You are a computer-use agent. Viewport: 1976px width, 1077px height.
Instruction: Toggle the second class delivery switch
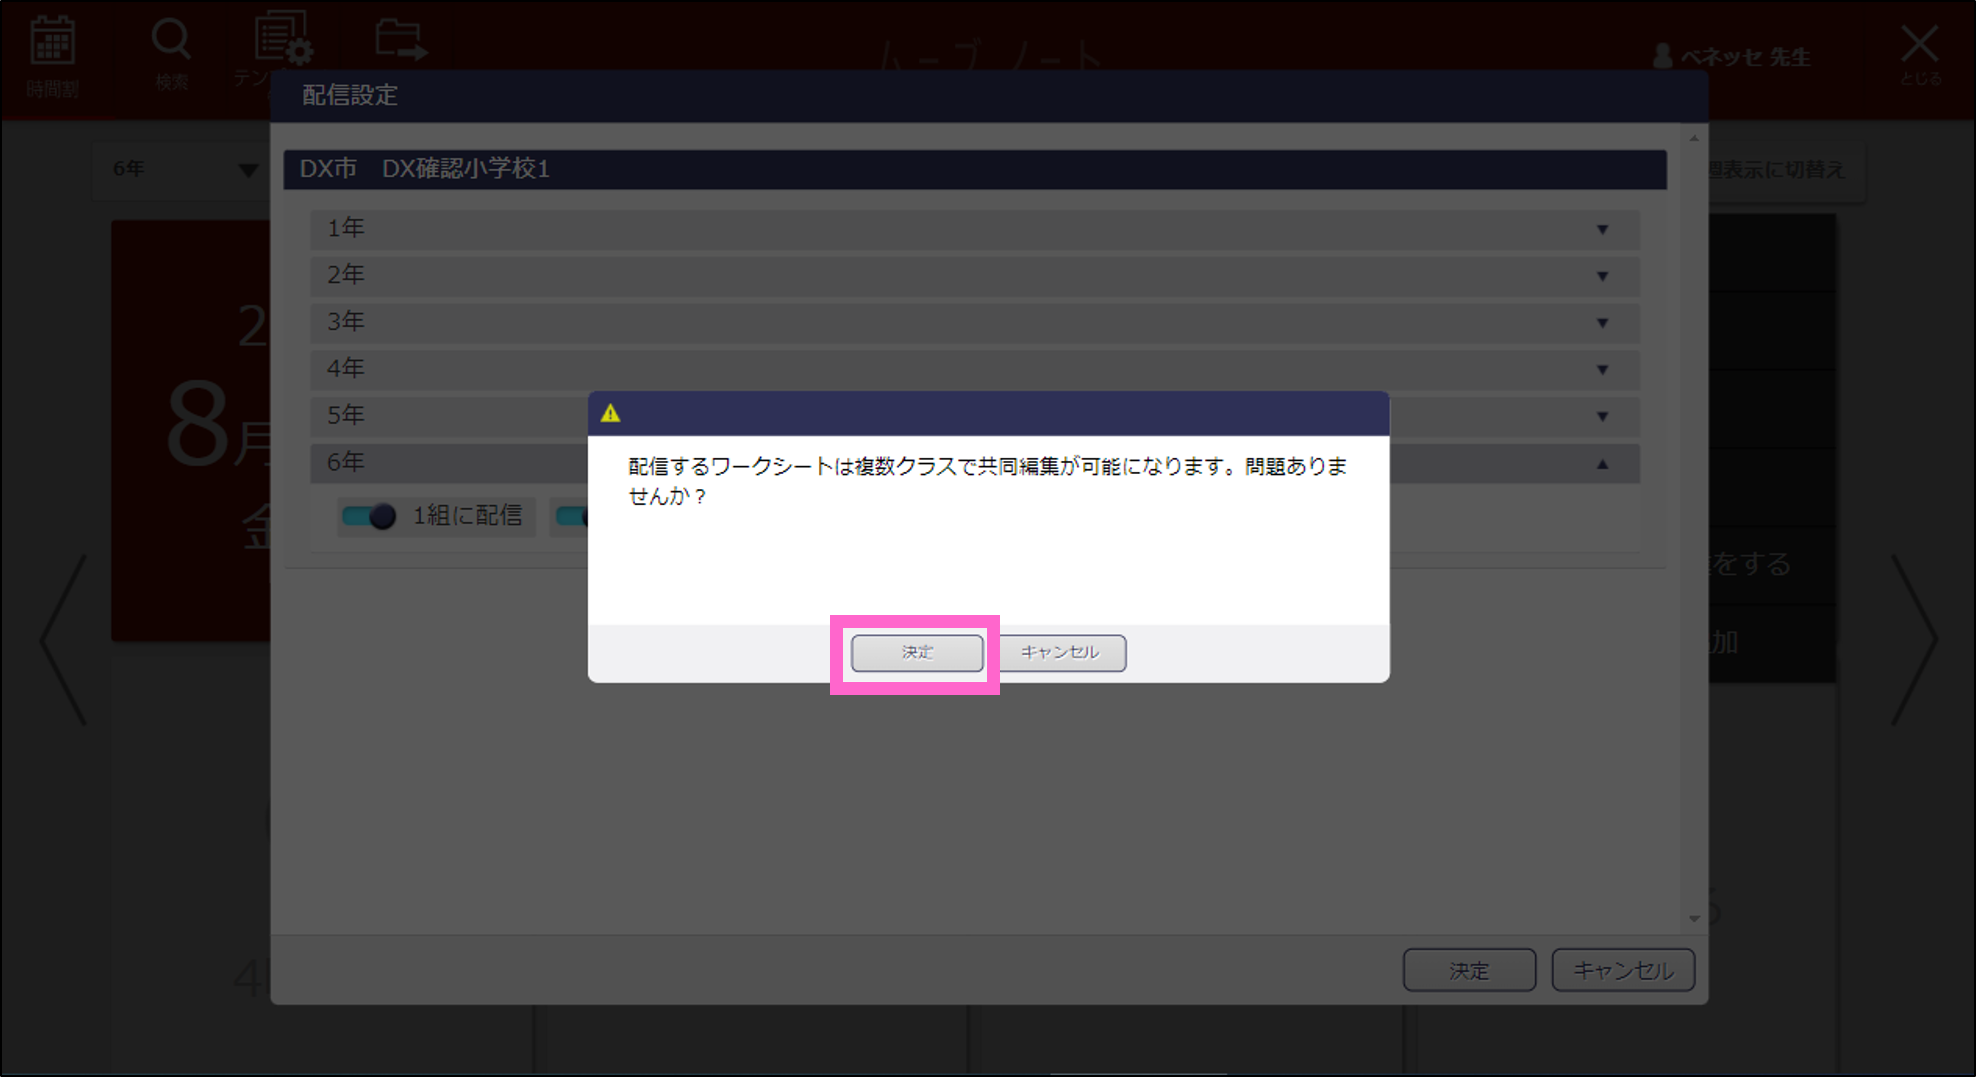click(575, 516)
